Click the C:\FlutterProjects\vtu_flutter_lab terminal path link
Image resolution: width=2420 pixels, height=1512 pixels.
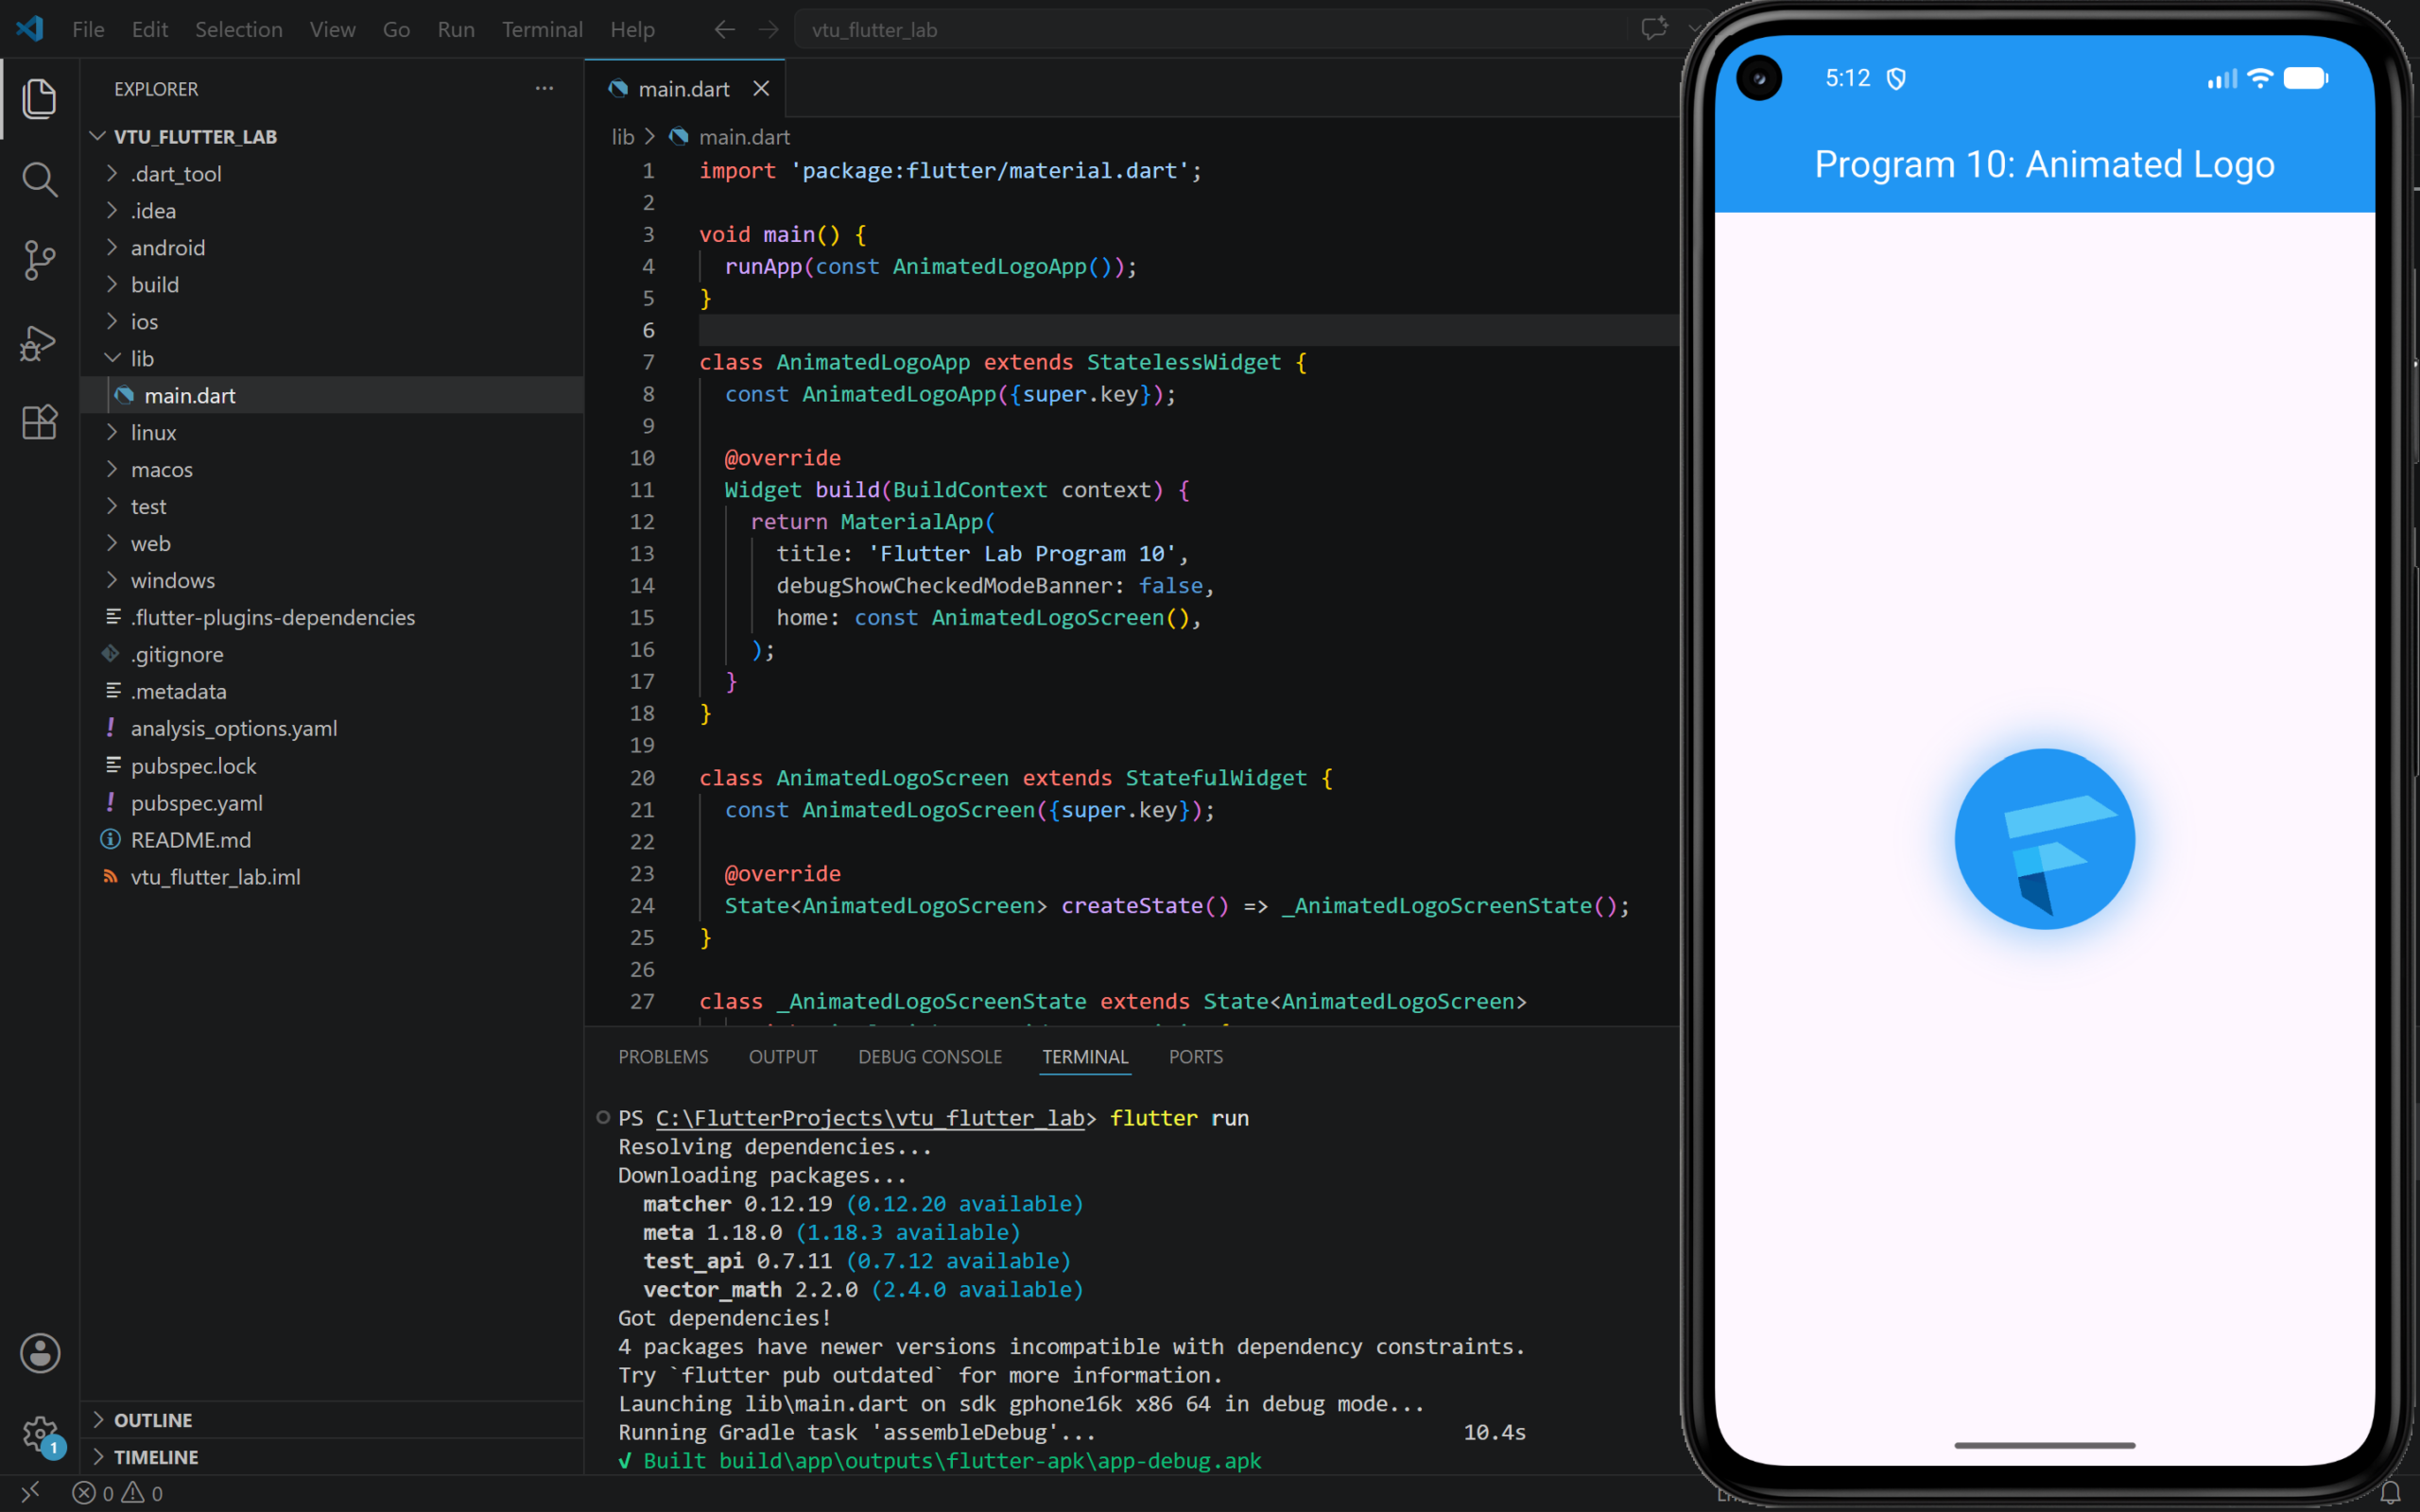tap(870, 1118)
